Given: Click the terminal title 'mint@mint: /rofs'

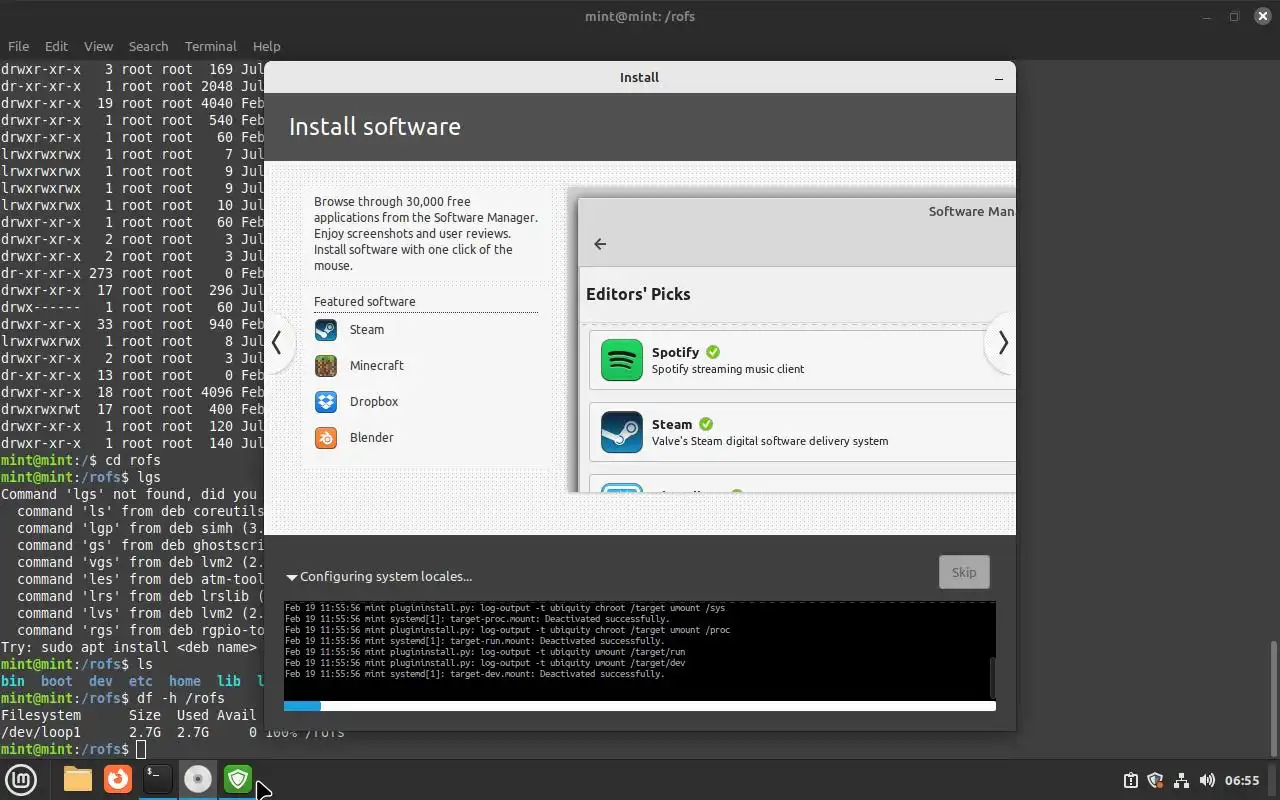Looking at the screenshot, I should (640, 16).
